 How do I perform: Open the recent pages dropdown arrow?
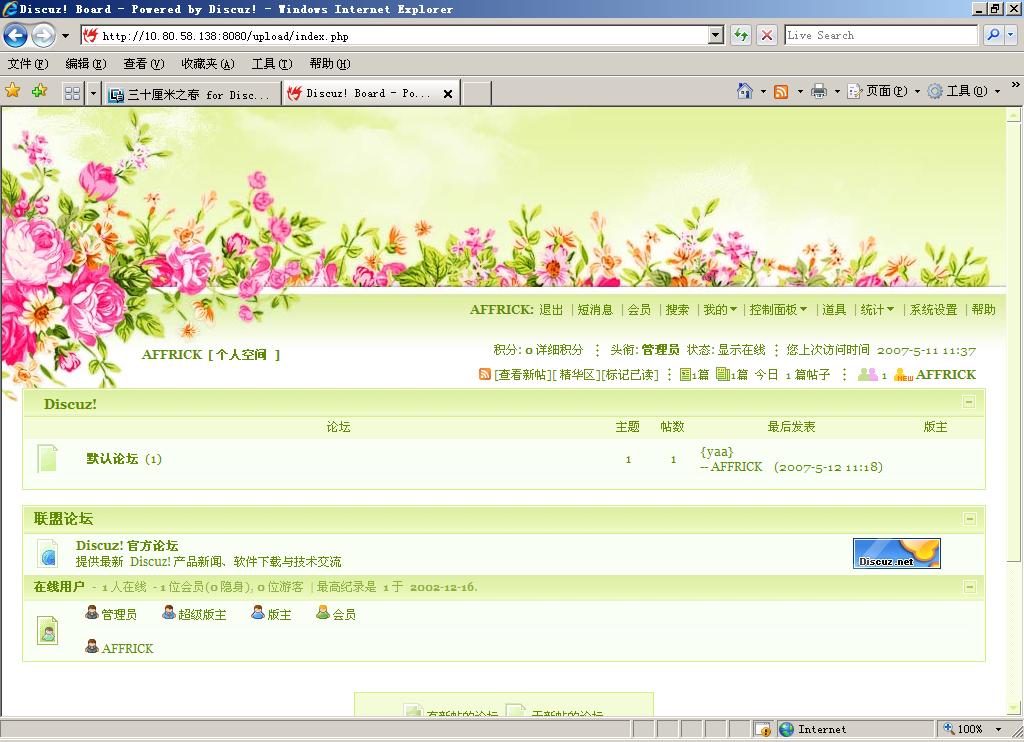[x=65, y=36]
